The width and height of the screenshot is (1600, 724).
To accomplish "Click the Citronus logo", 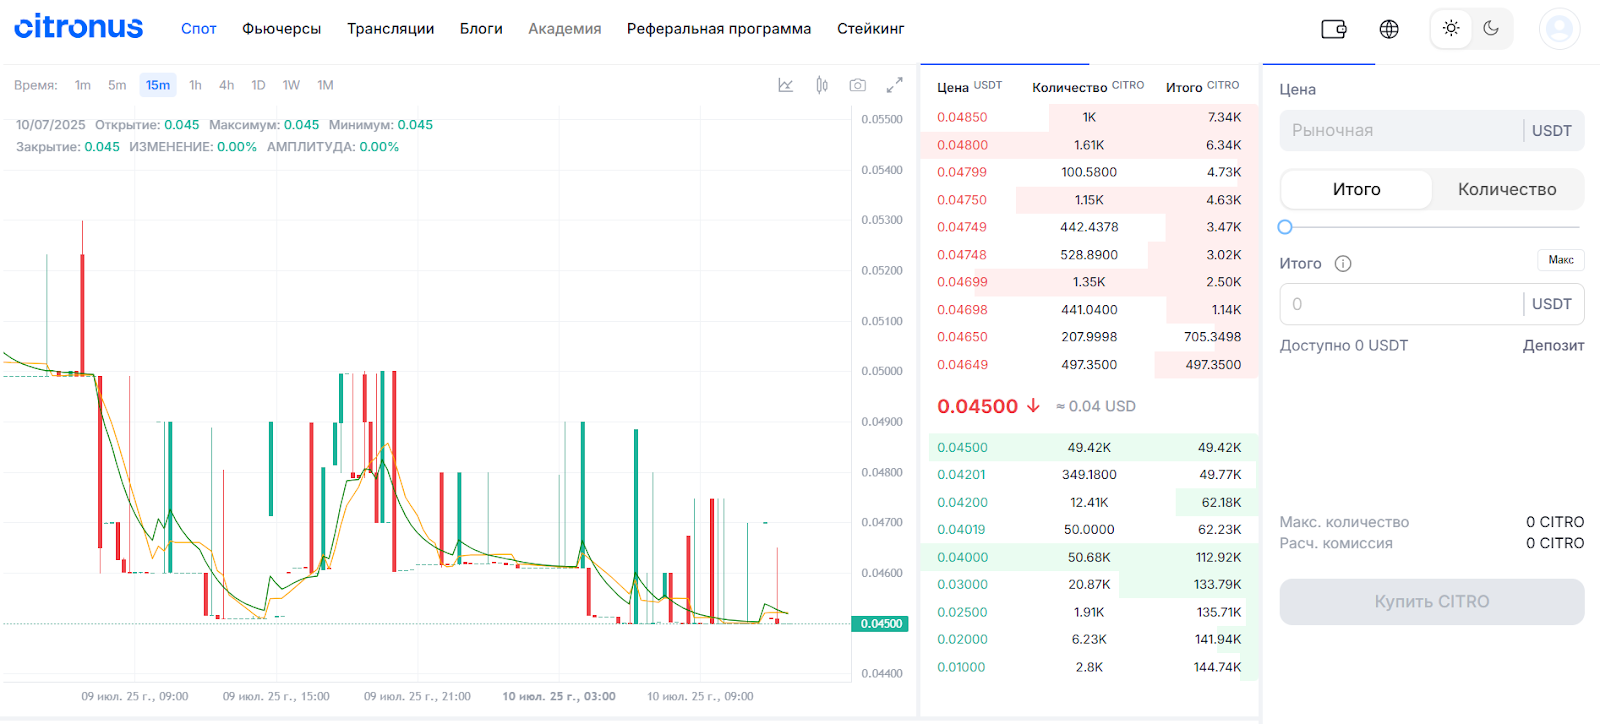I will [x=78, y=27].
